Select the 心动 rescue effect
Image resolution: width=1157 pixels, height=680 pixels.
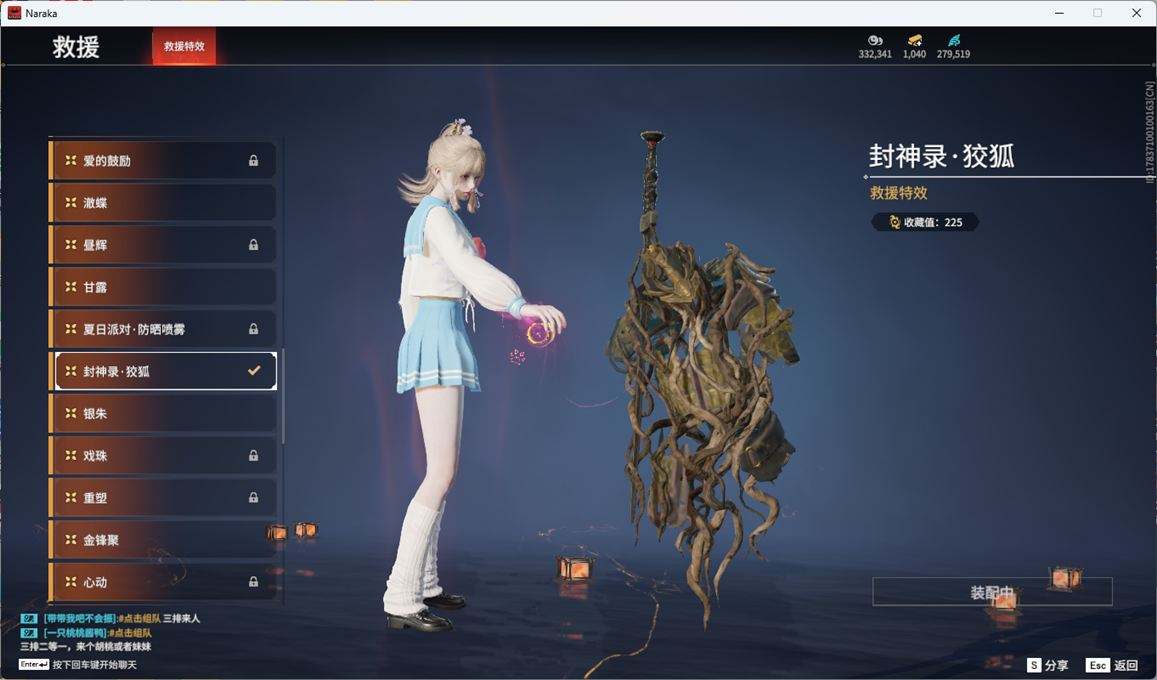click(163, 582)
